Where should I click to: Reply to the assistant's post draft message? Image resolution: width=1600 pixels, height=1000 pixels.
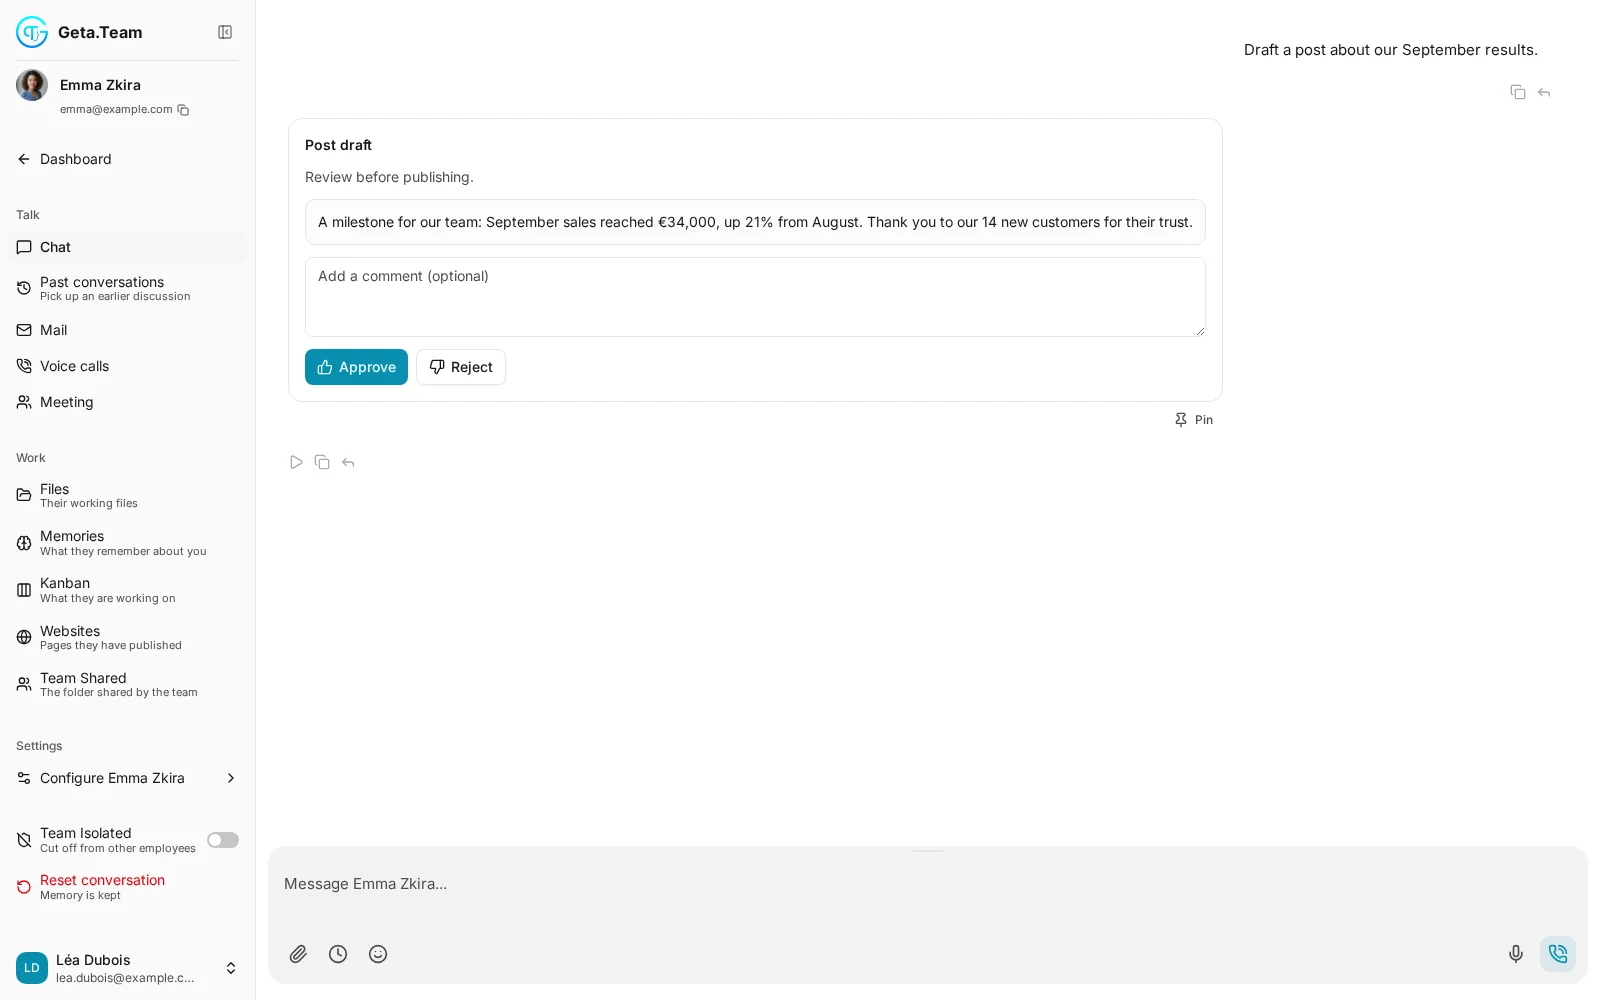[348, 462]
